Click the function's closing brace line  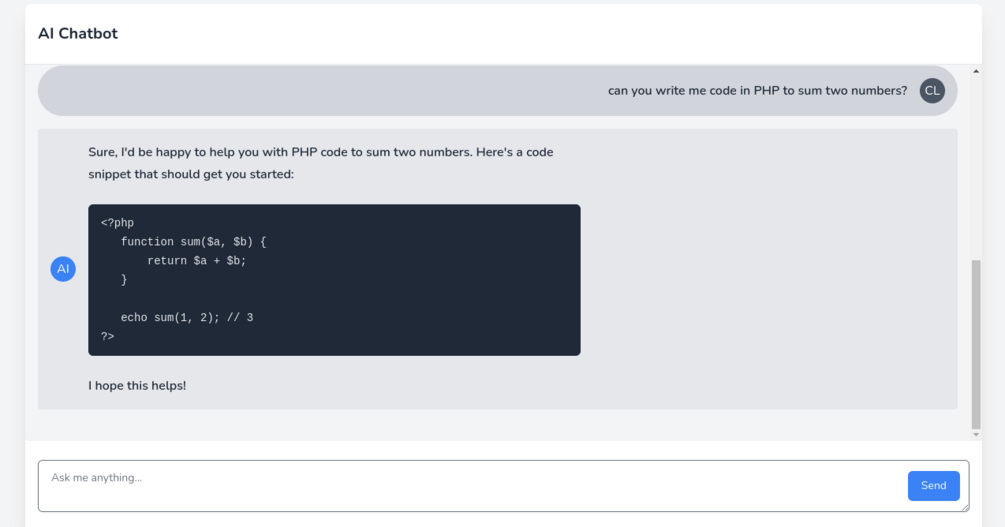click(124, 280)
